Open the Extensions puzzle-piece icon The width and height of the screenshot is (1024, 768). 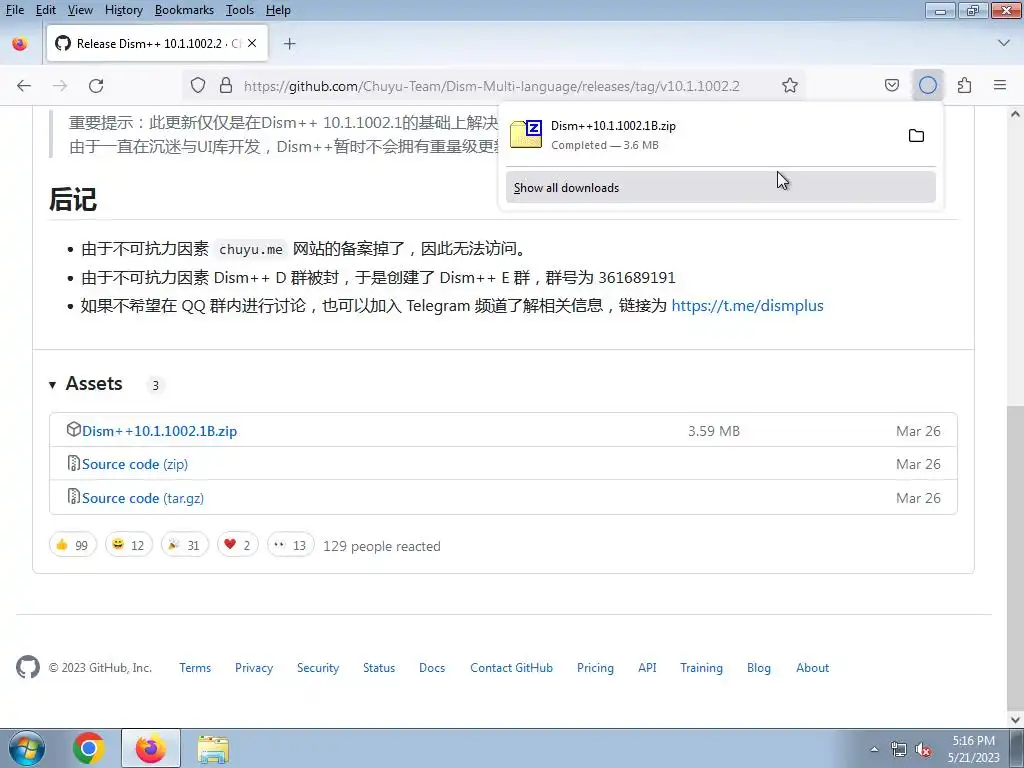[964, 86]
